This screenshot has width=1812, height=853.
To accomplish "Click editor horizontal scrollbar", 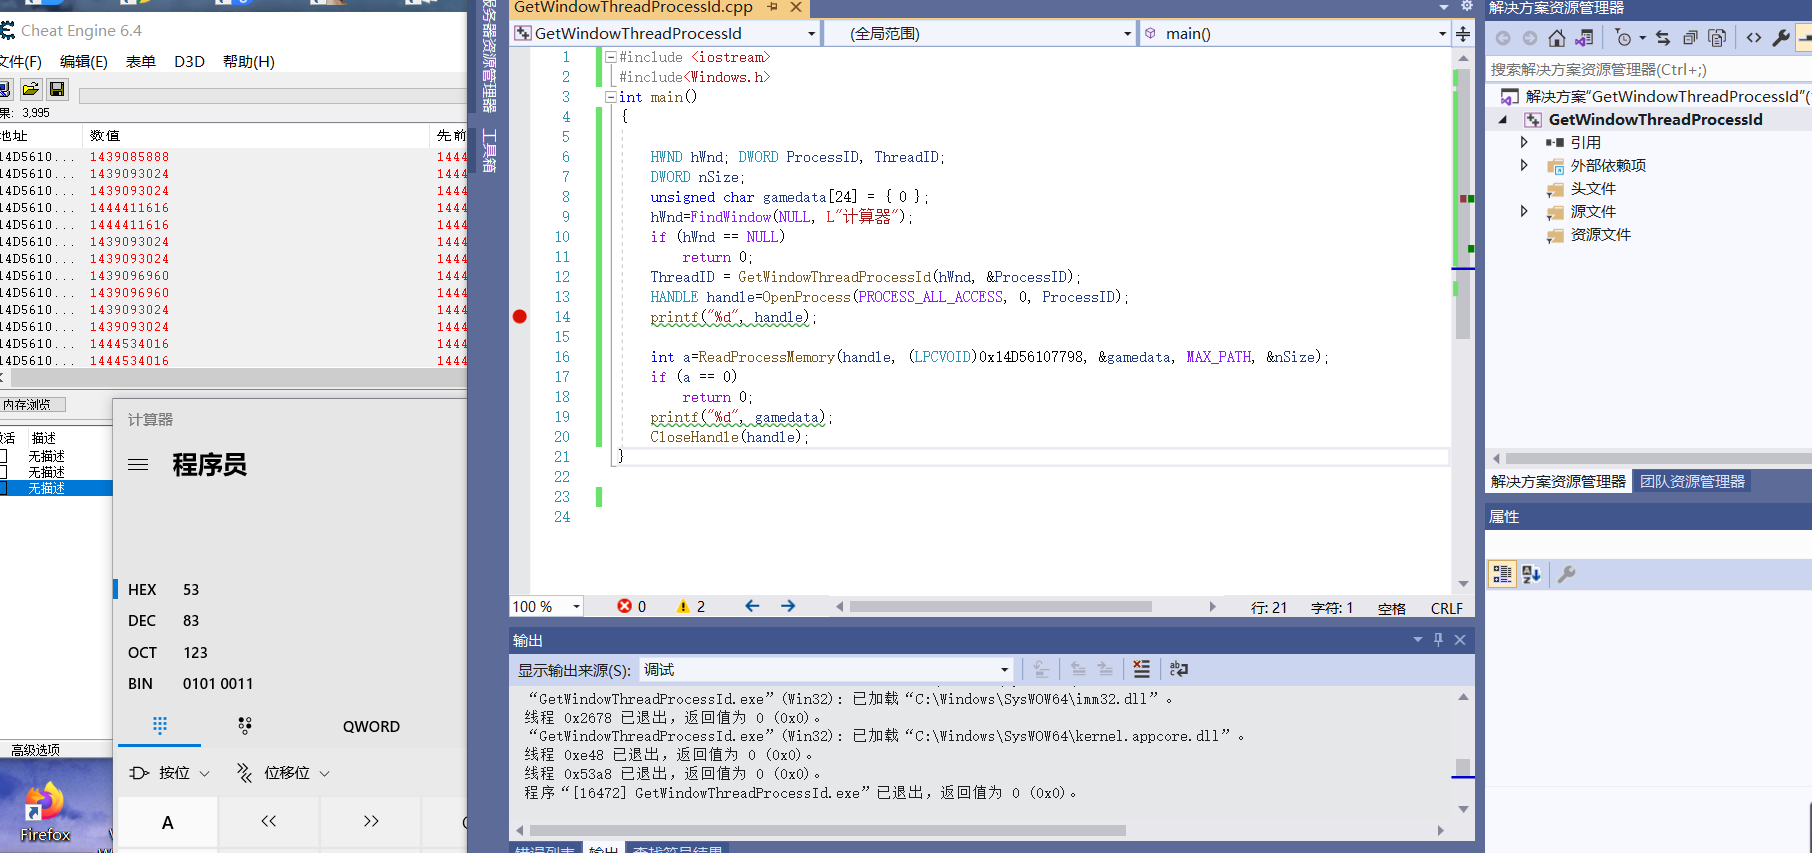I will tap(1000, 606).
